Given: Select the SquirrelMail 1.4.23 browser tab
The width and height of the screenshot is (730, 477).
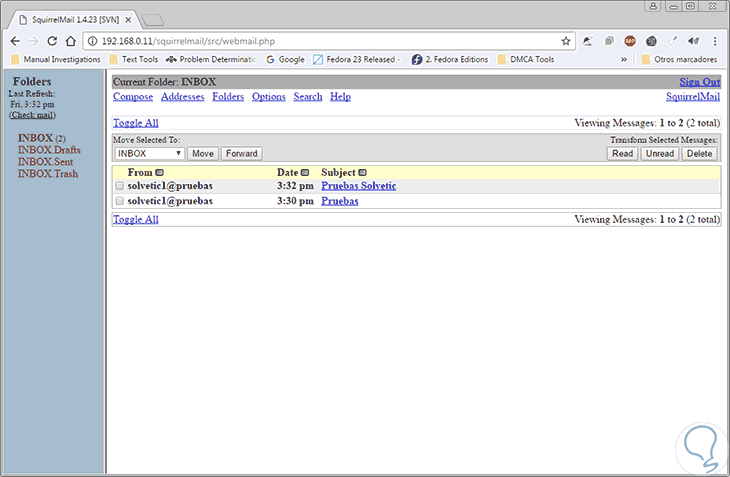Looking at the screenshot, I should click(x=75, y=20).
